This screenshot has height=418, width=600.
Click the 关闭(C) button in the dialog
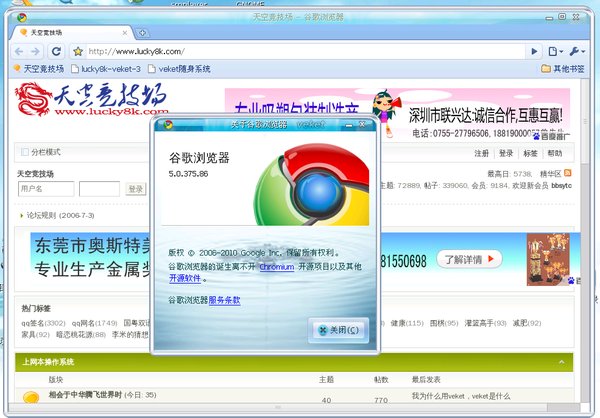[x=338, y=330]
